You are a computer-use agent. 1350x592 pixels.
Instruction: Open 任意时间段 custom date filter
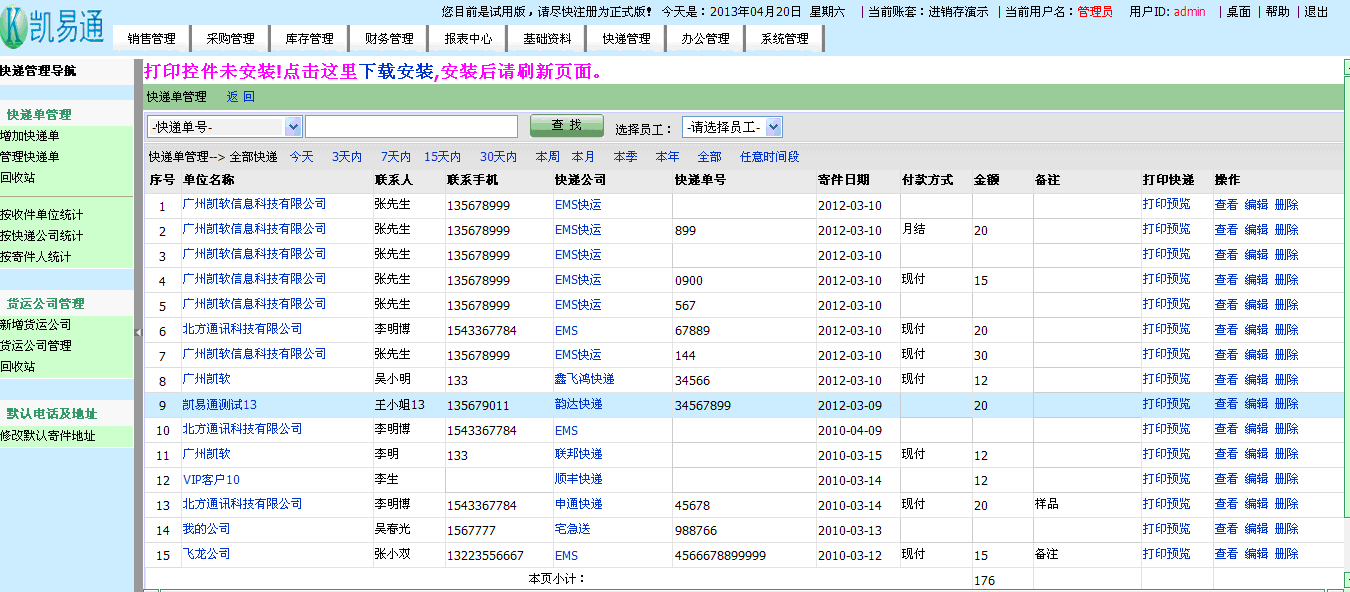(769, 157)
